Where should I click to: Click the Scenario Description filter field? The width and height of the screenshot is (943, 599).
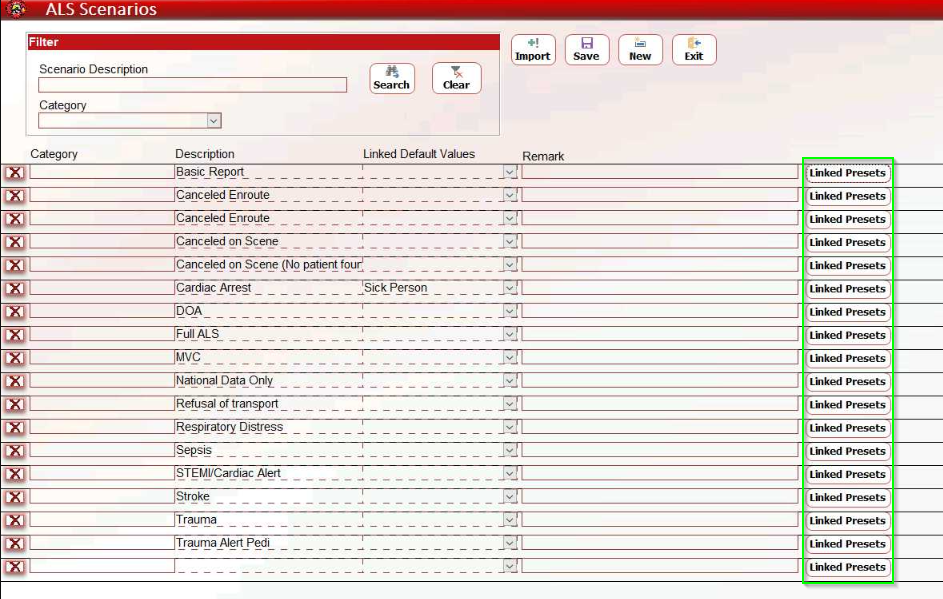coord(192,85)
